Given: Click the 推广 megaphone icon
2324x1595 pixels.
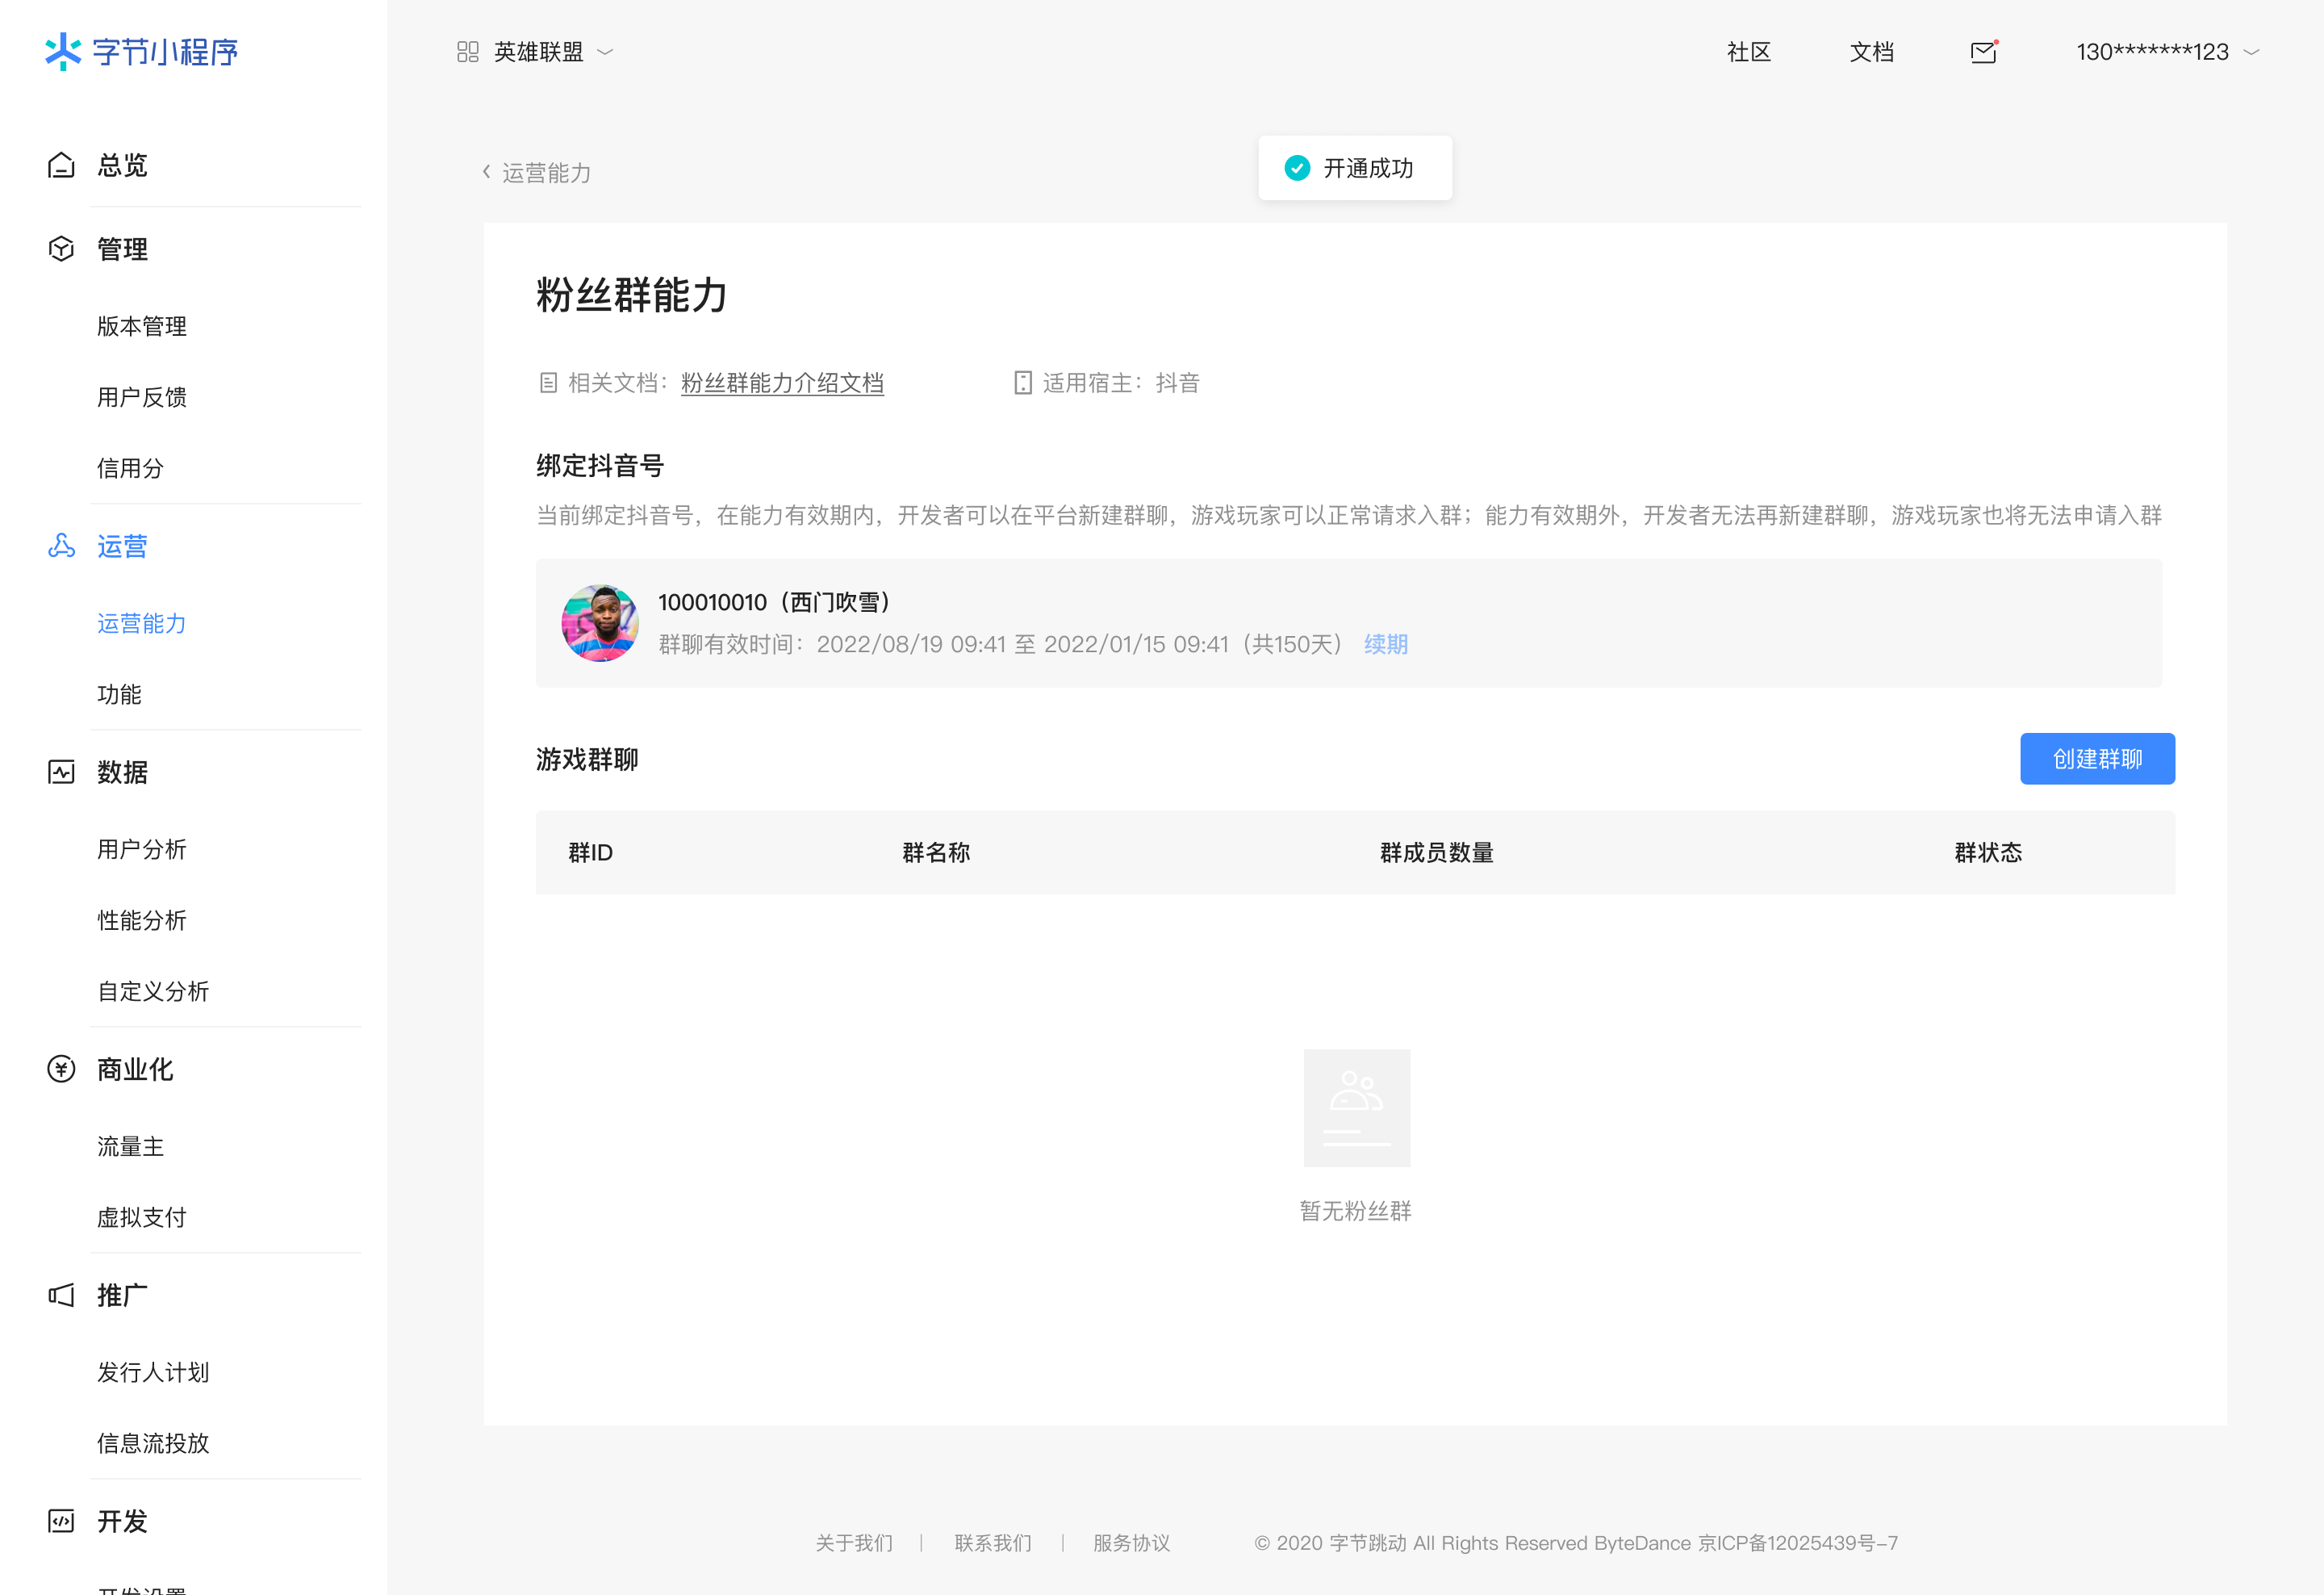Looking at the screenshot, I should pyautogui.click(x=61, y=1295).
